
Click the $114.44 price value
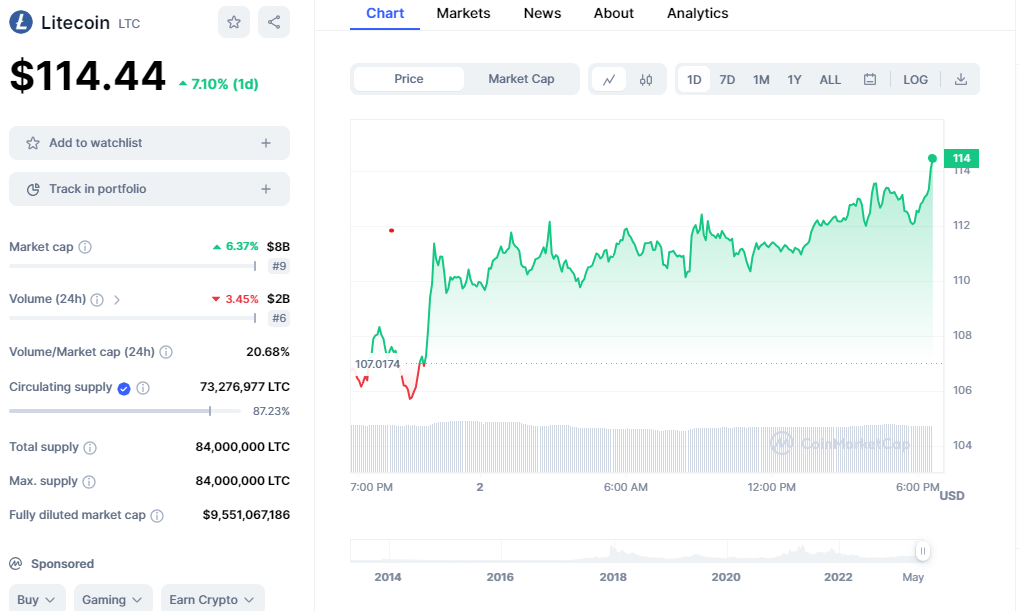click(x=88, y=76)
